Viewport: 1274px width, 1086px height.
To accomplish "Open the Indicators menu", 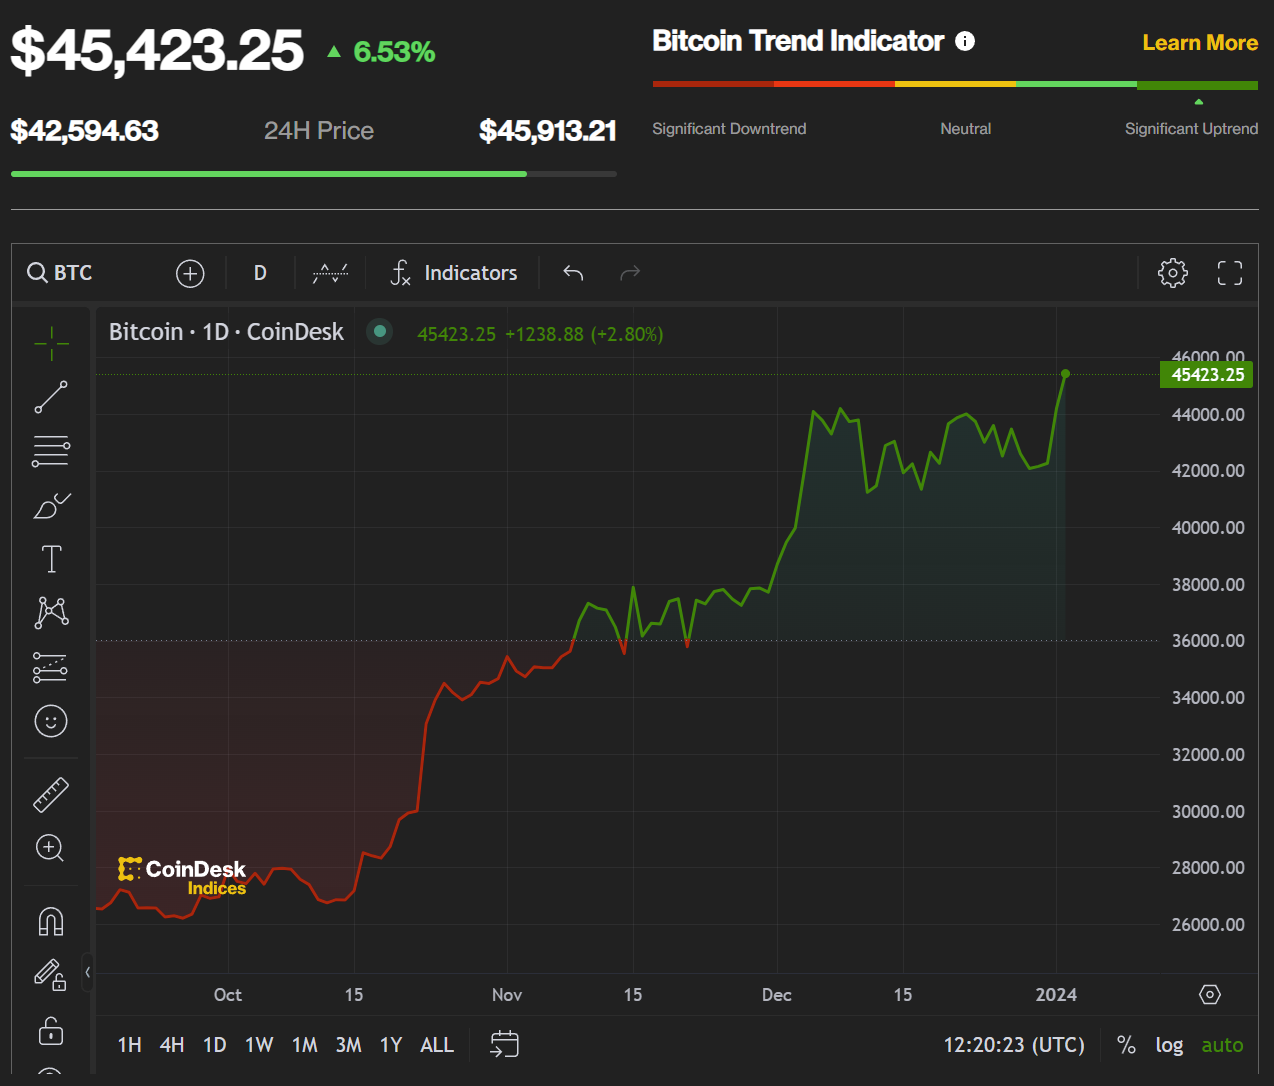I will tap(455, 273).
